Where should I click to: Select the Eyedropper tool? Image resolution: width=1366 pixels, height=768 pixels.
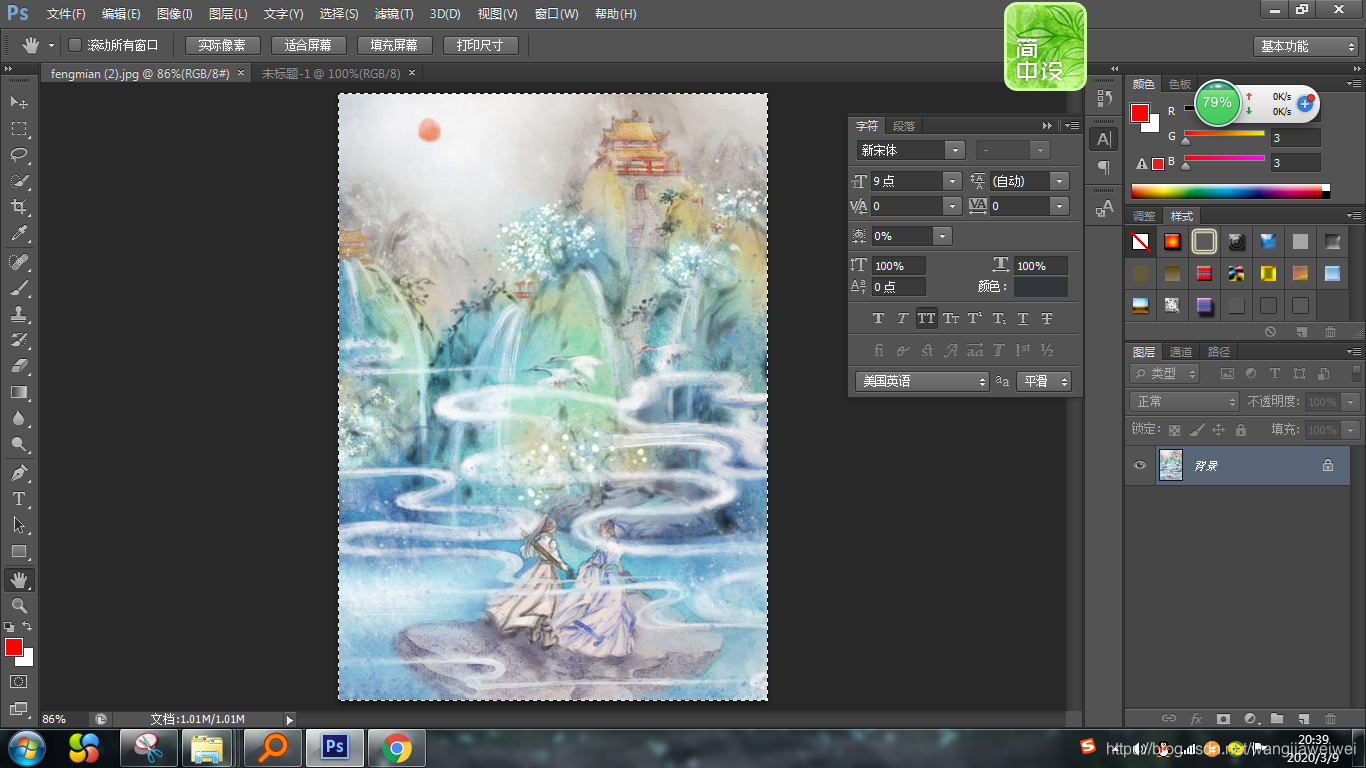tap(19, 234)
